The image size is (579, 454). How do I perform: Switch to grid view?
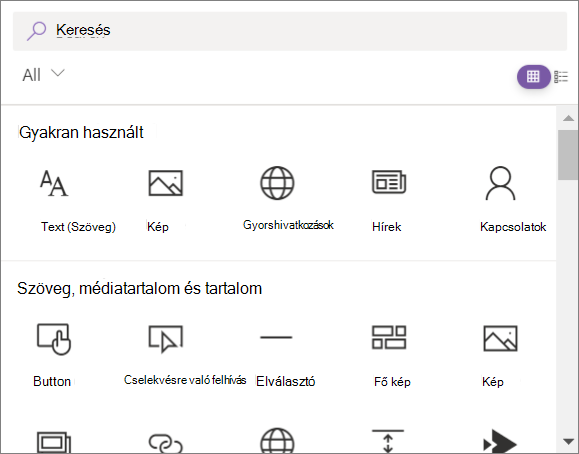[x=533, y=77]
